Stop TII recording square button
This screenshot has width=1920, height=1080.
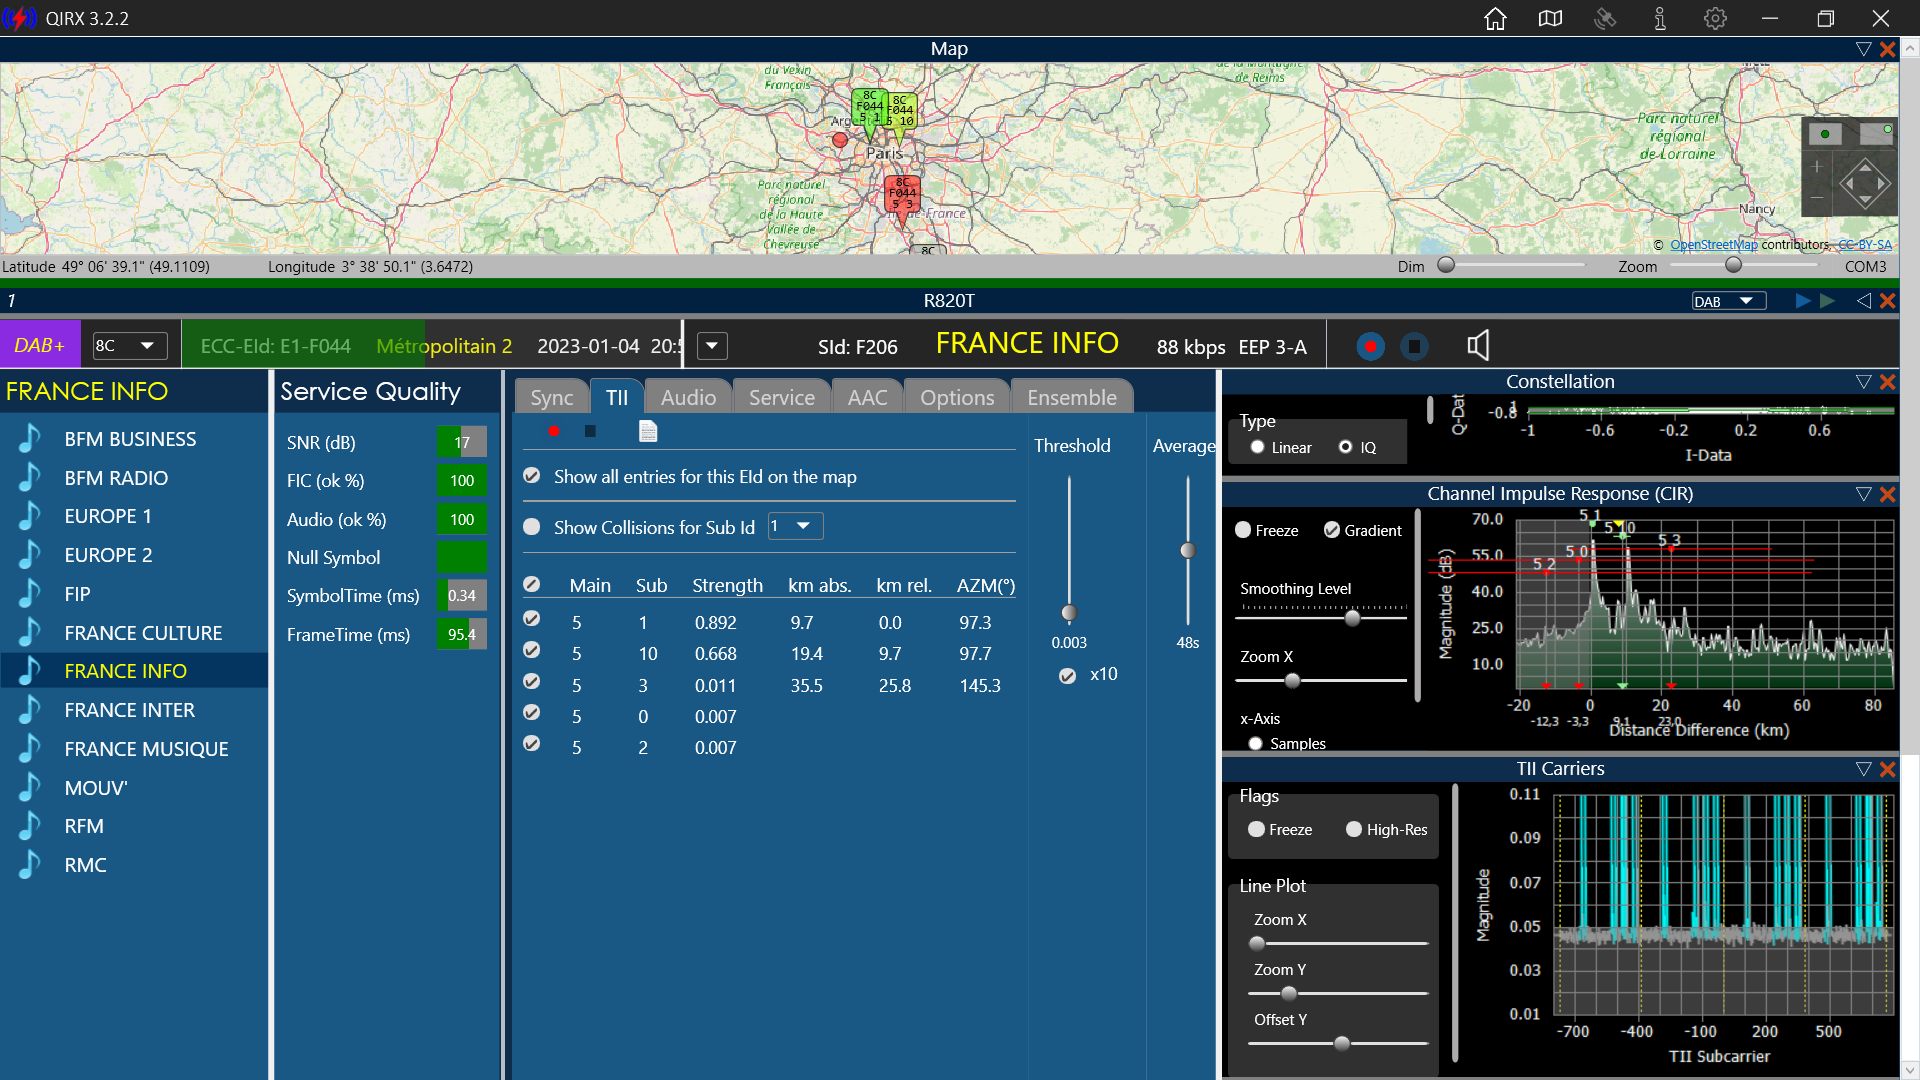tap(590, 431)
